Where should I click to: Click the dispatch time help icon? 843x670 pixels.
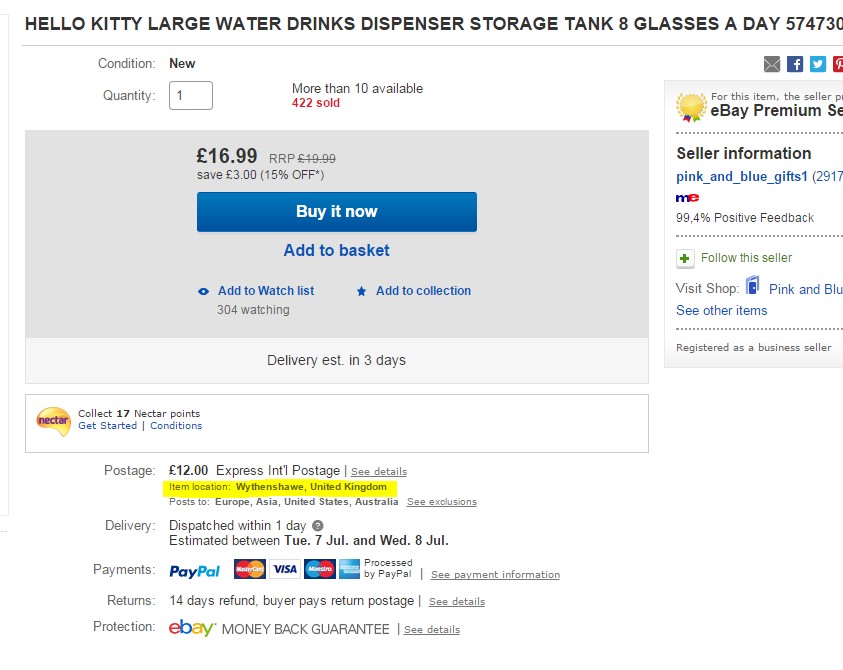(x=318, y=525)
